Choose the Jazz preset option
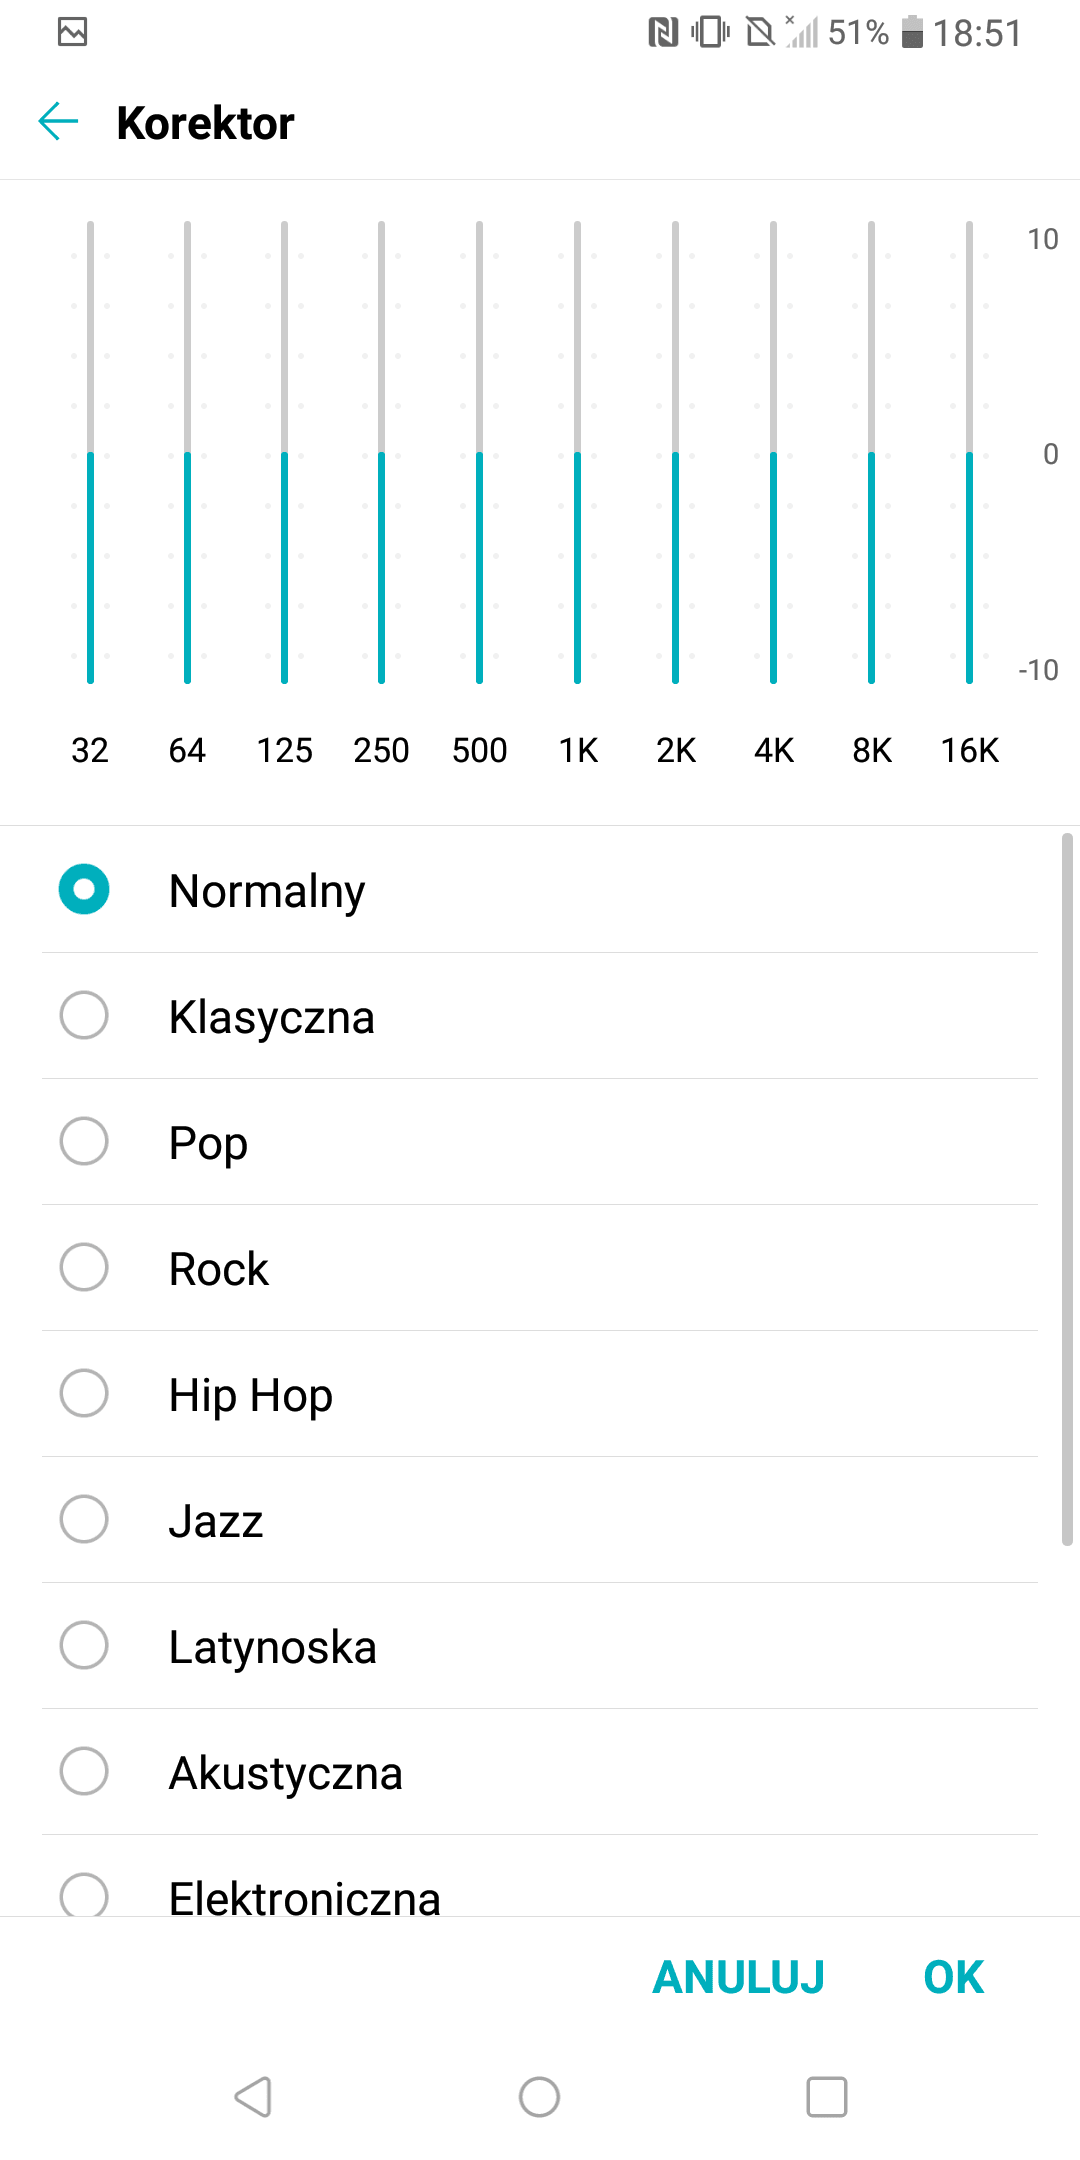The height and width of the screenshot is (2160, 1080). click(84, 1519)
